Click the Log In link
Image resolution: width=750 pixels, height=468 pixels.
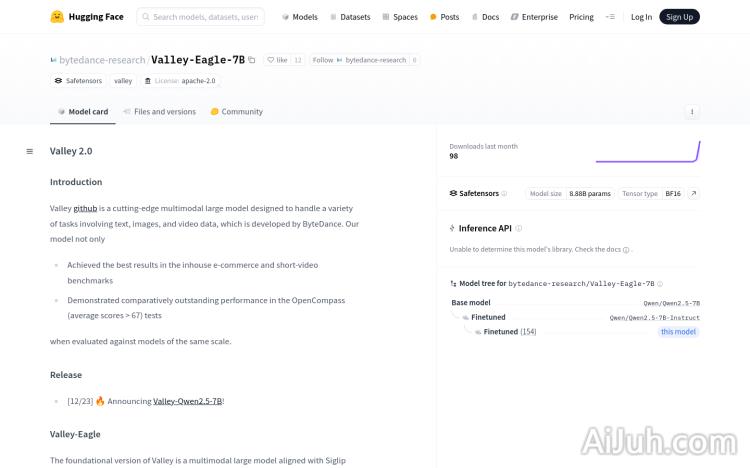point(641,17)
